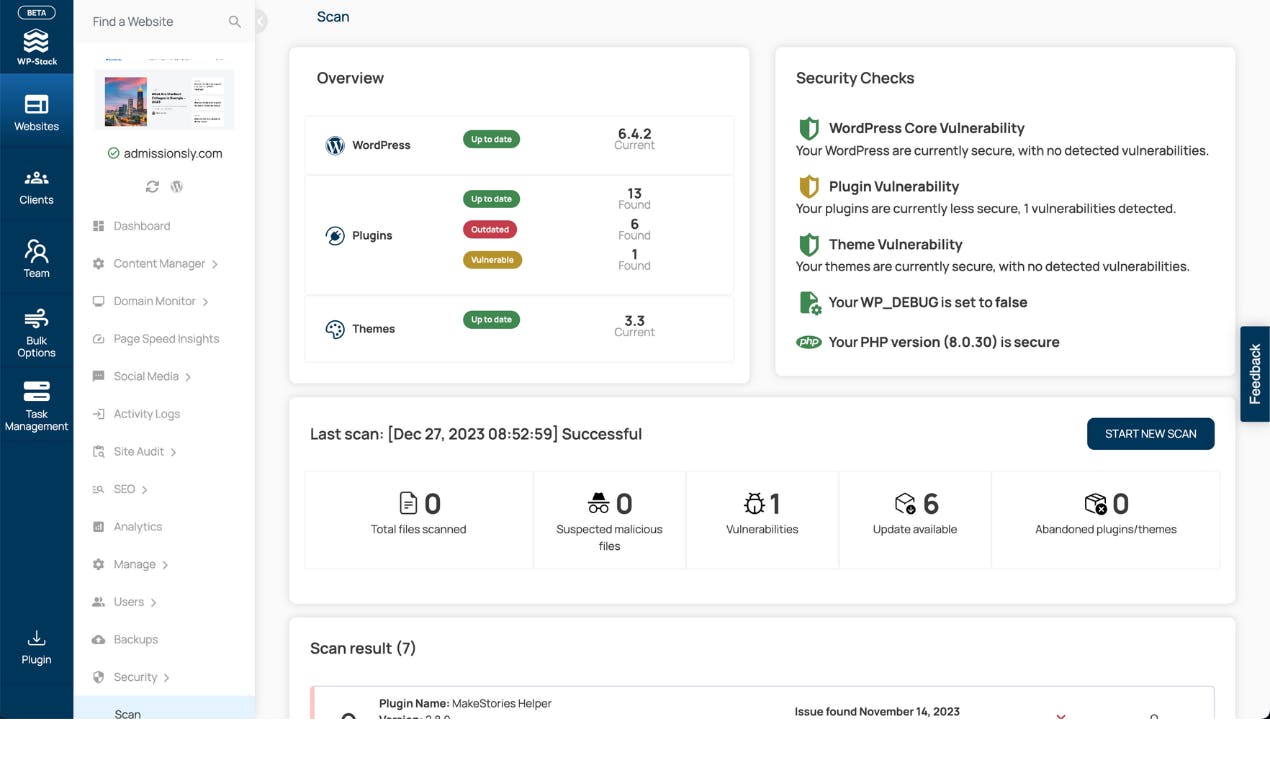This screenshot has height=760, width=1270.
Task: Open the Feedback side tab
Action: [1255, 374]
